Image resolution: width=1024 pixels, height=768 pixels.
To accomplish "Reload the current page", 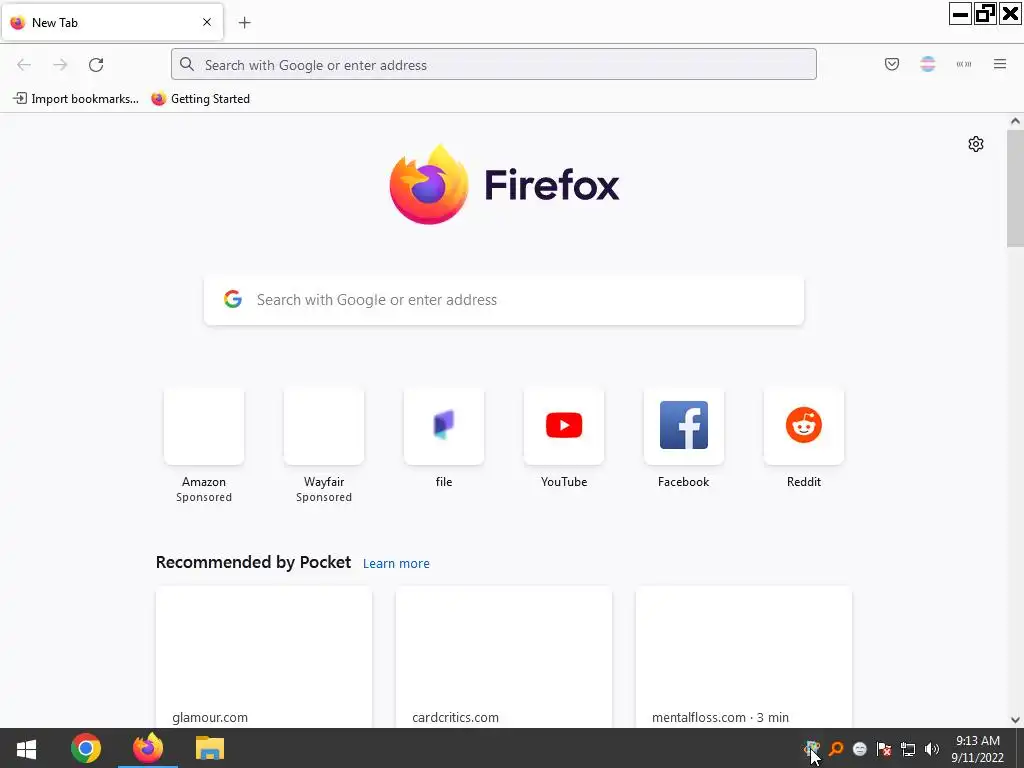I will point(96,65).
